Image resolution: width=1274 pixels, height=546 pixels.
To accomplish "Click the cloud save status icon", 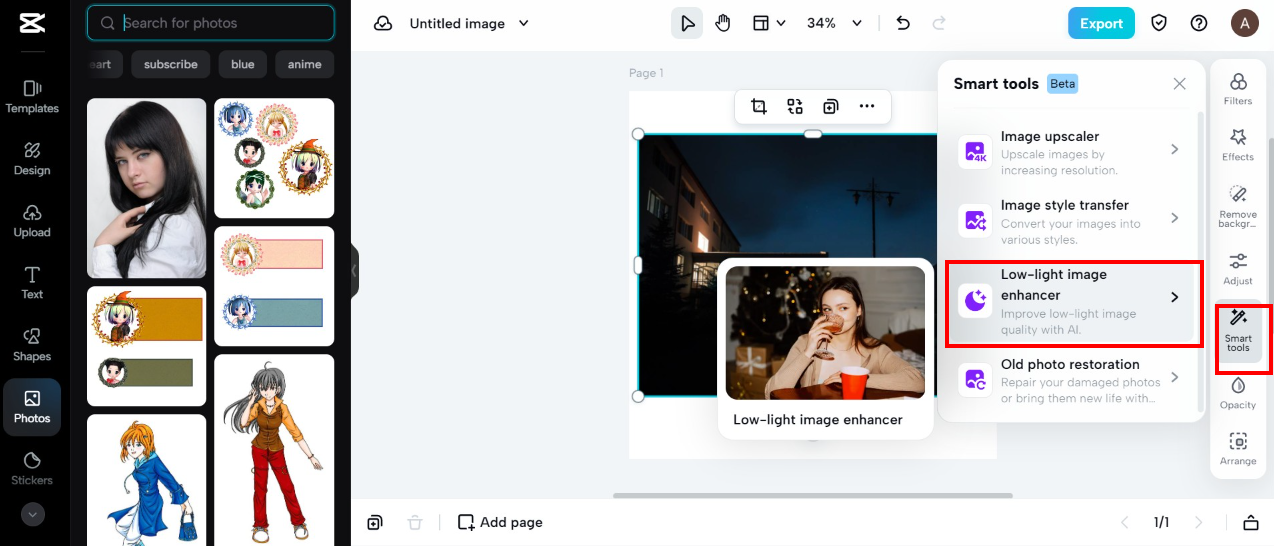I will [383, 23].
